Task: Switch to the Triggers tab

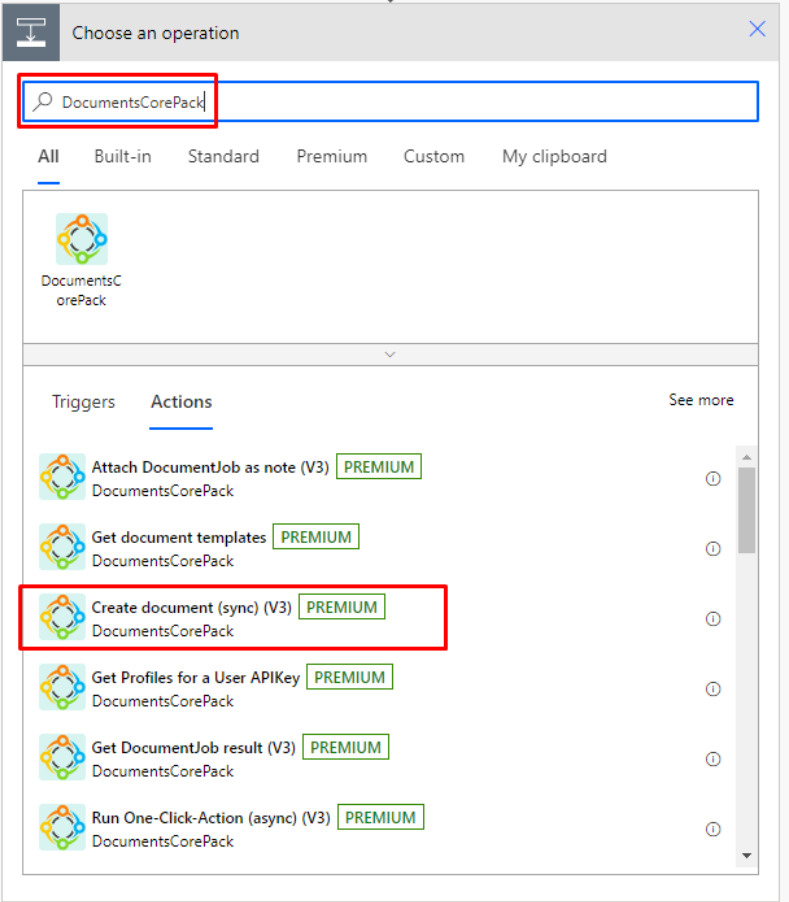Action: (x=83, y=402)
